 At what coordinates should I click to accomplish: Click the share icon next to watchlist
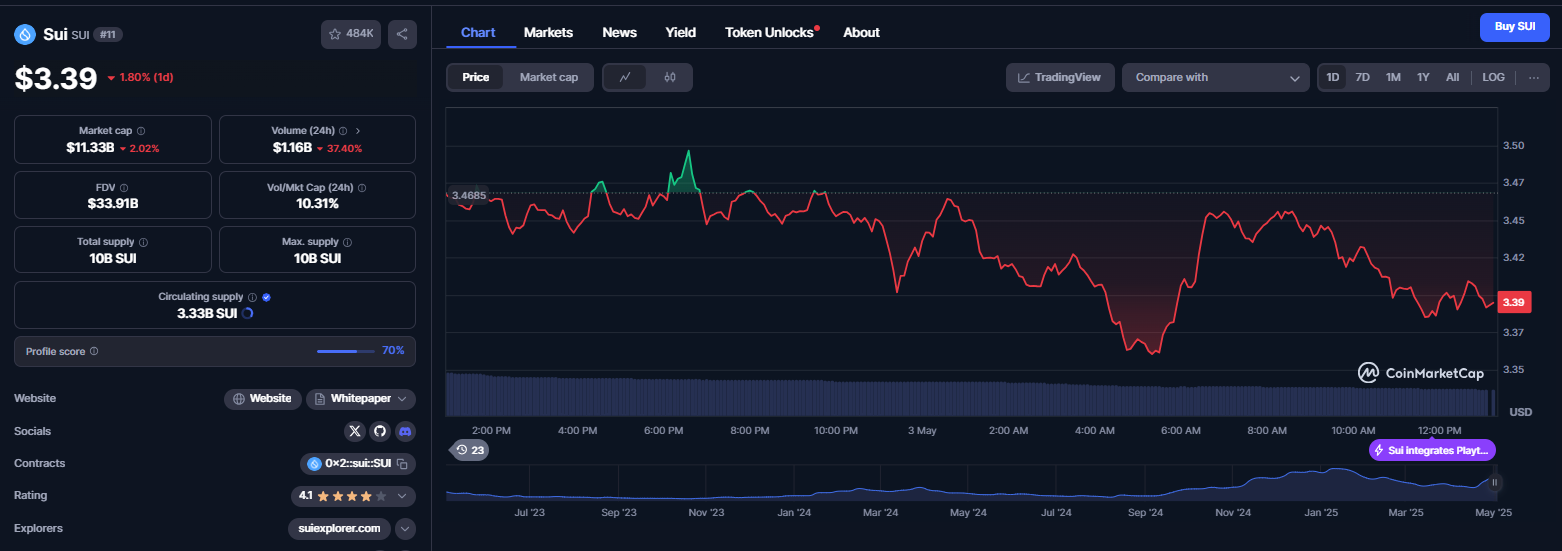click(402, 34)
